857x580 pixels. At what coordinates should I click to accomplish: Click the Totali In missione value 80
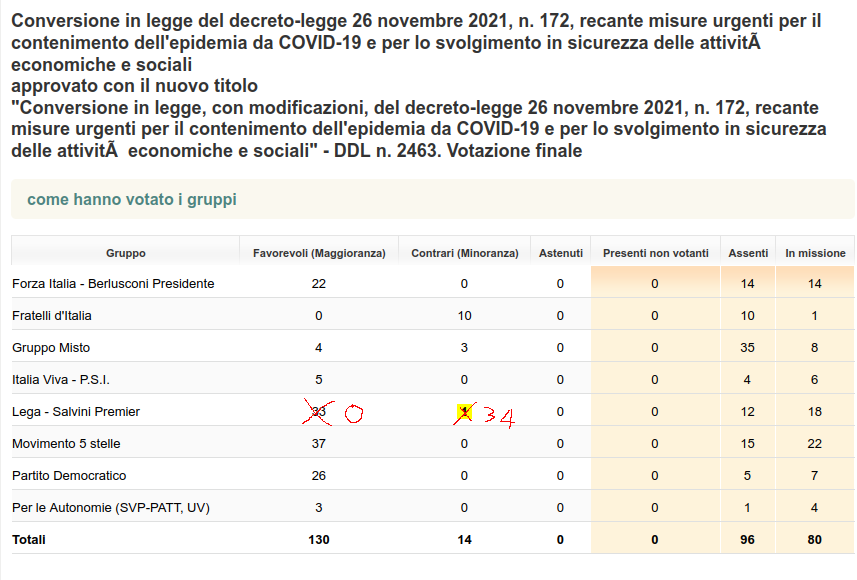click(x=814, y=540)
